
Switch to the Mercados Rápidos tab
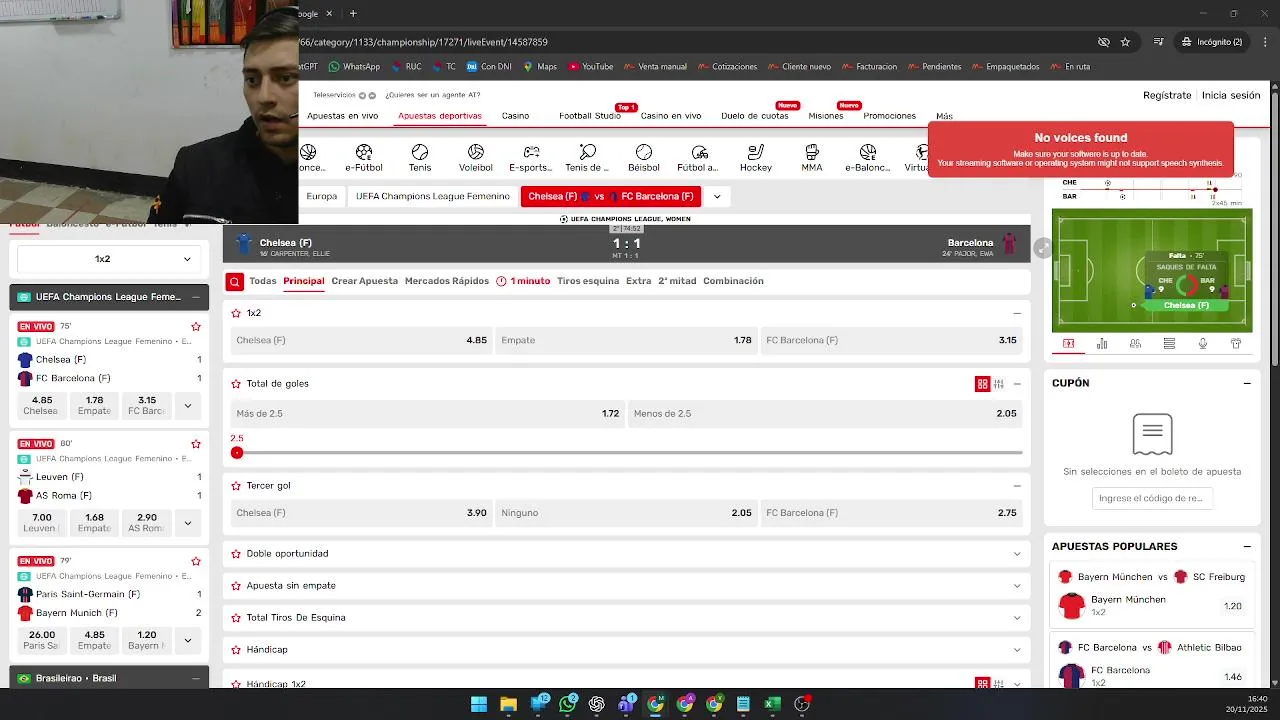pyautogui.click(x=447, y=281)
